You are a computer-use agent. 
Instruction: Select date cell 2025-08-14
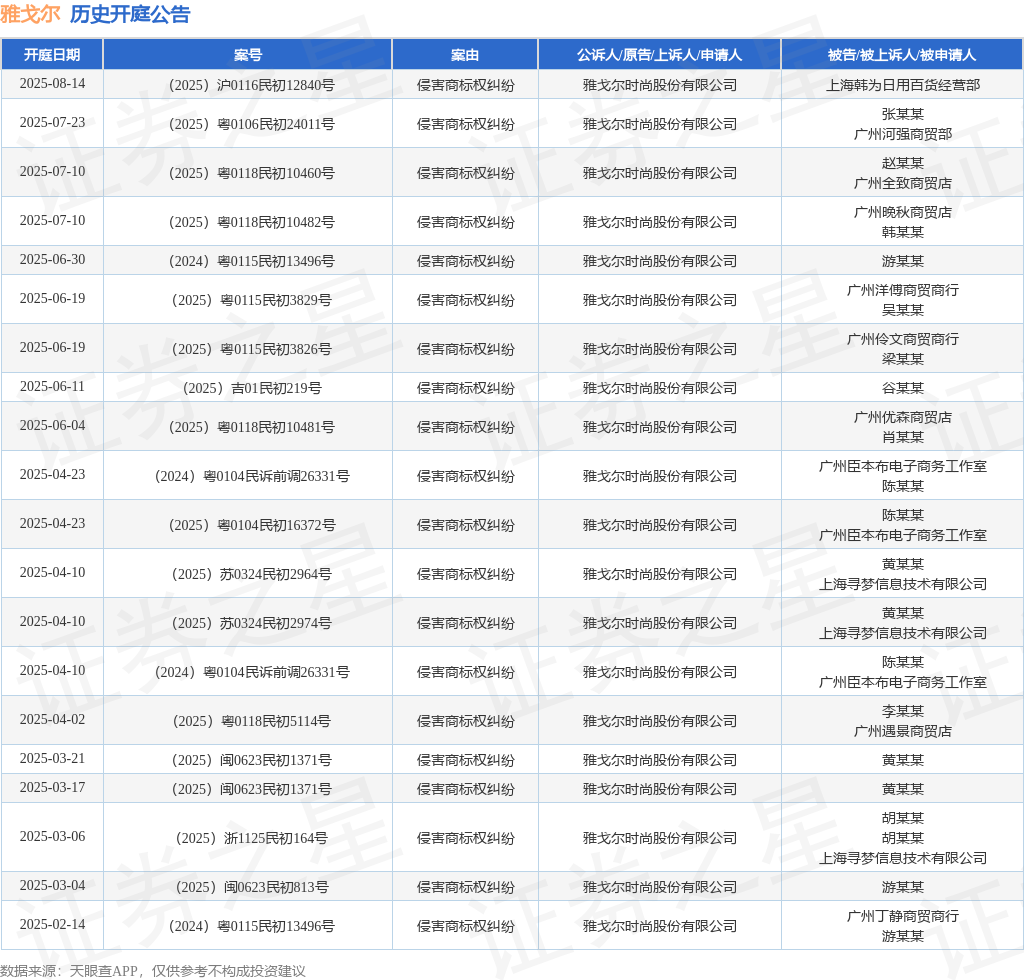pos(52,84)
